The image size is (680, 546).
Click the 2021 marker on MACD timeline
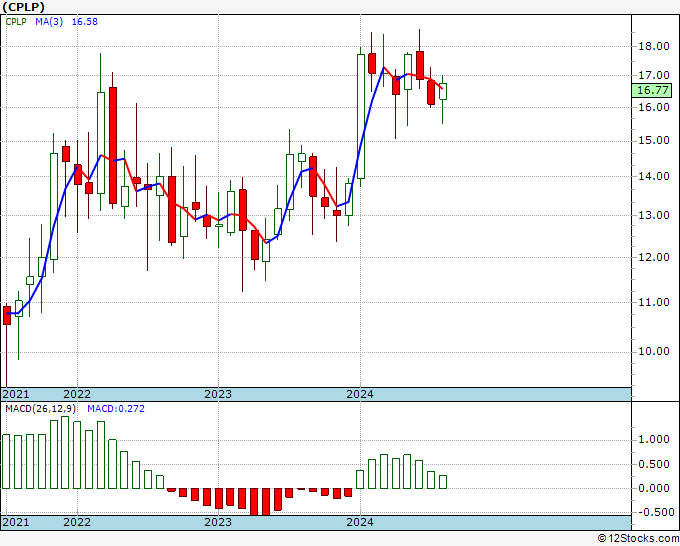16,522
